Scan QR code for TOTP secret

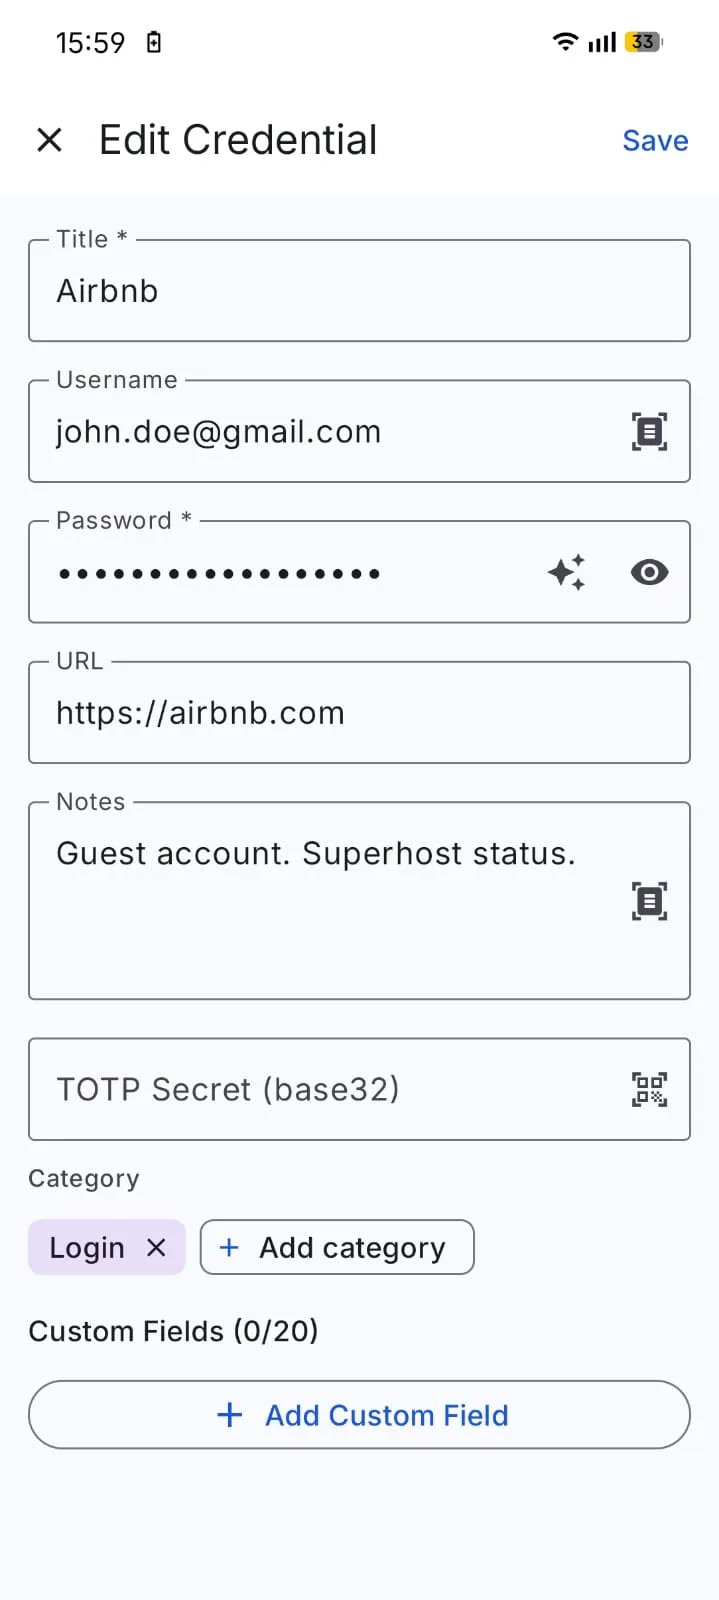(649, 1089)
